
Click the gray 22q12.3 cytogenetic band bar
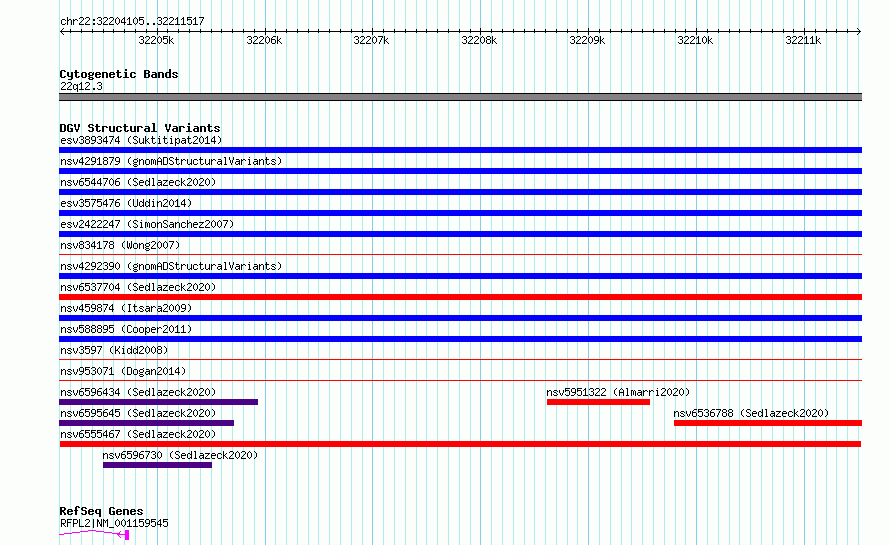460,97
